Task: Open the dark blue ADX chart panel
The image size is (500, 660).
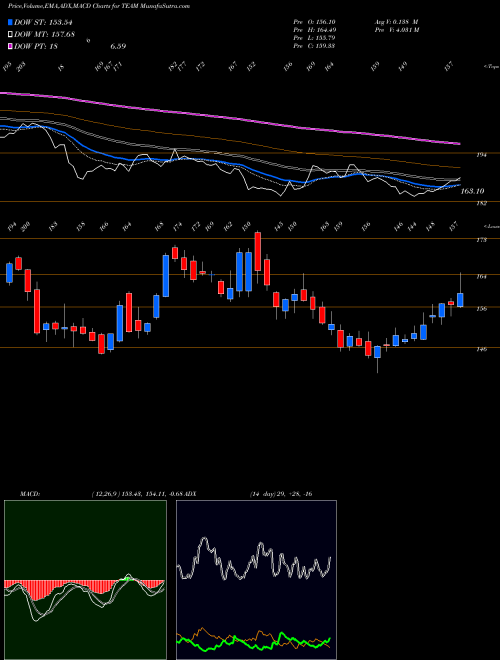Action: pyautogui.click(x=256, y=580)
